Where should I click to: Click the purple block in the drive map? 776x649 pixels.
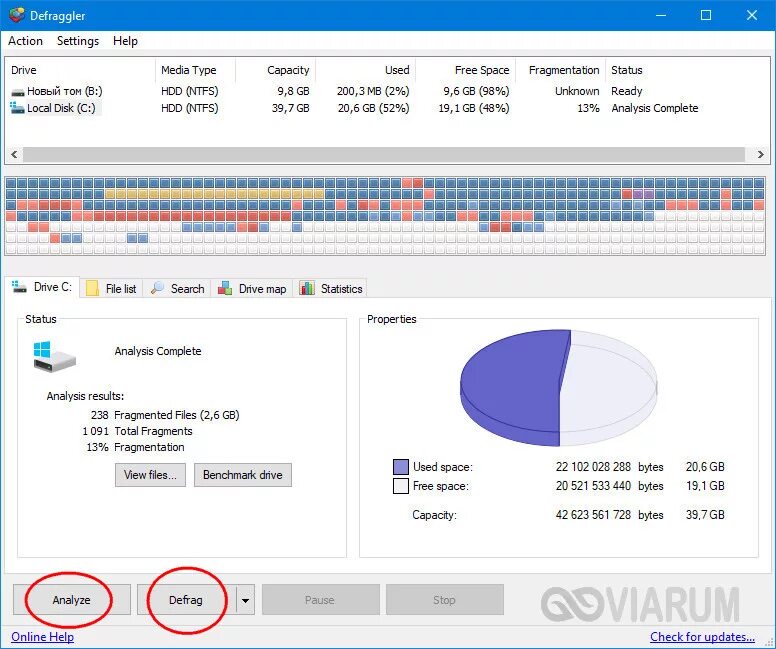pyautogui.click(x=643, y=194)
